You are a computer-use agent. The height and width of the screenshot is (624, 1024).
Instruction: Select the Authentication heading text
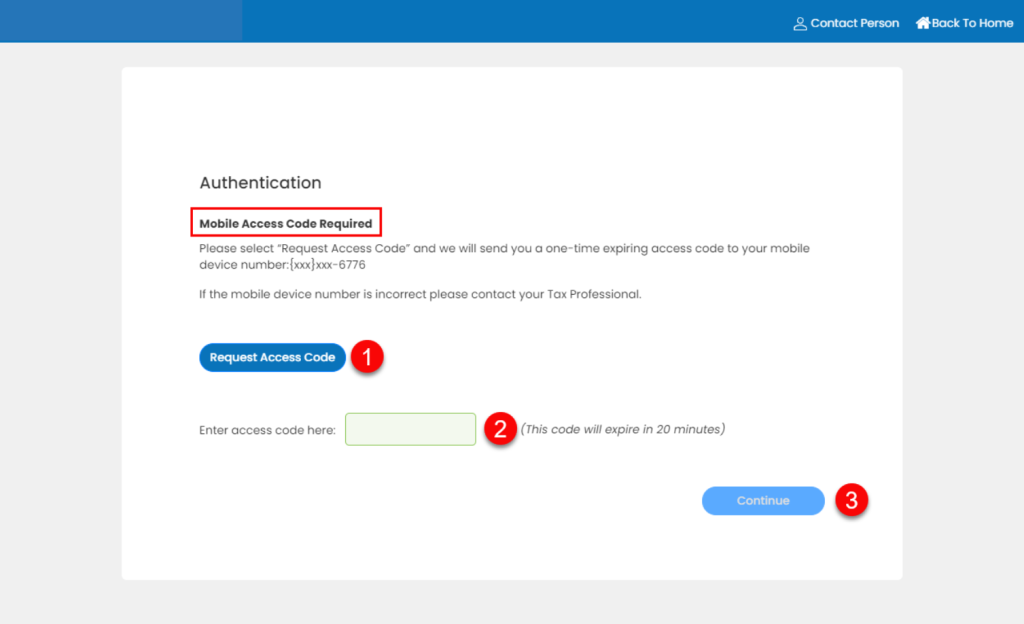click(x=260, y=183)
